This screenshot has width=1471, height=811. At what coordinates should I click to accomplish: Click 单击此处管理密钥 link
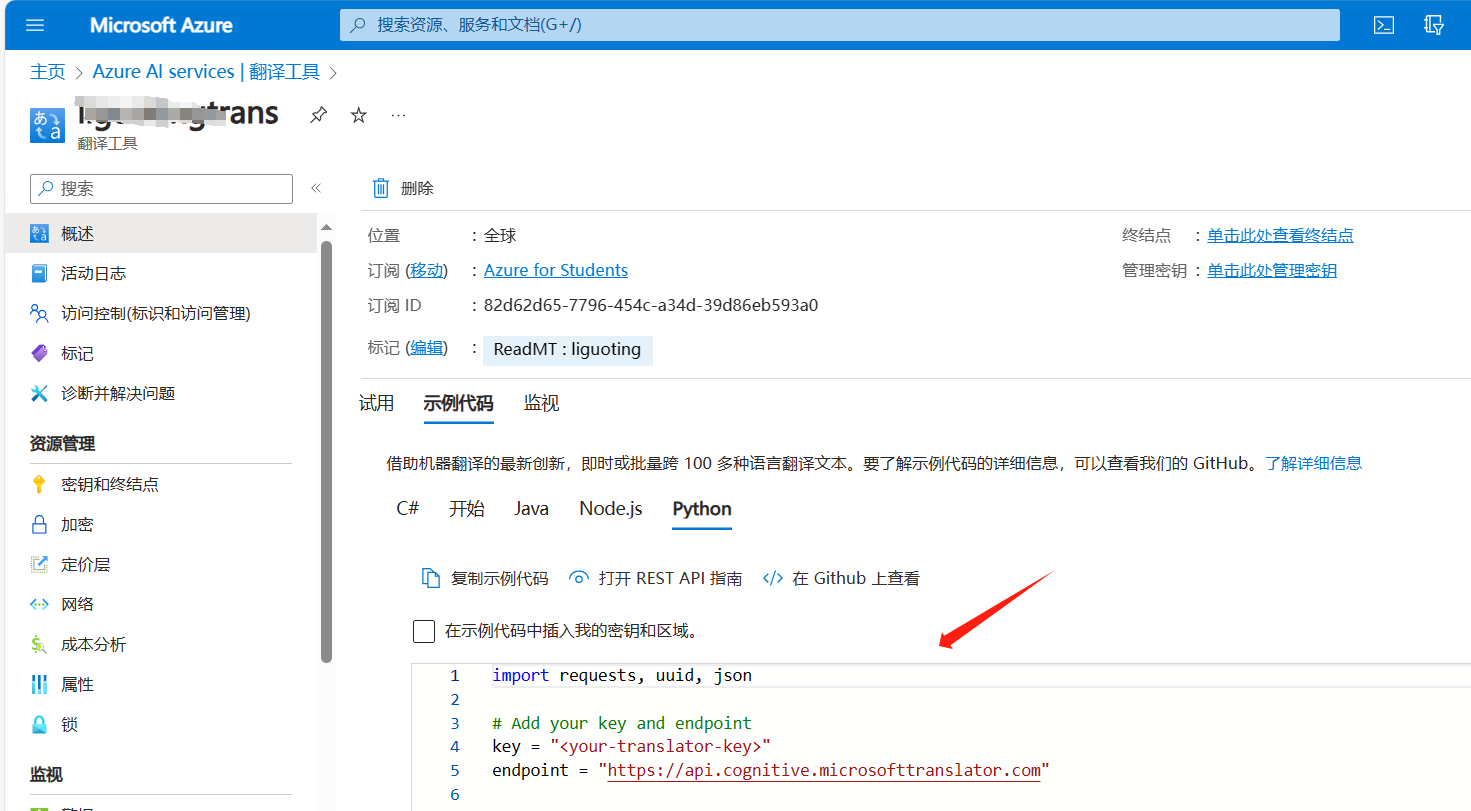click(x=1271, y=269)
